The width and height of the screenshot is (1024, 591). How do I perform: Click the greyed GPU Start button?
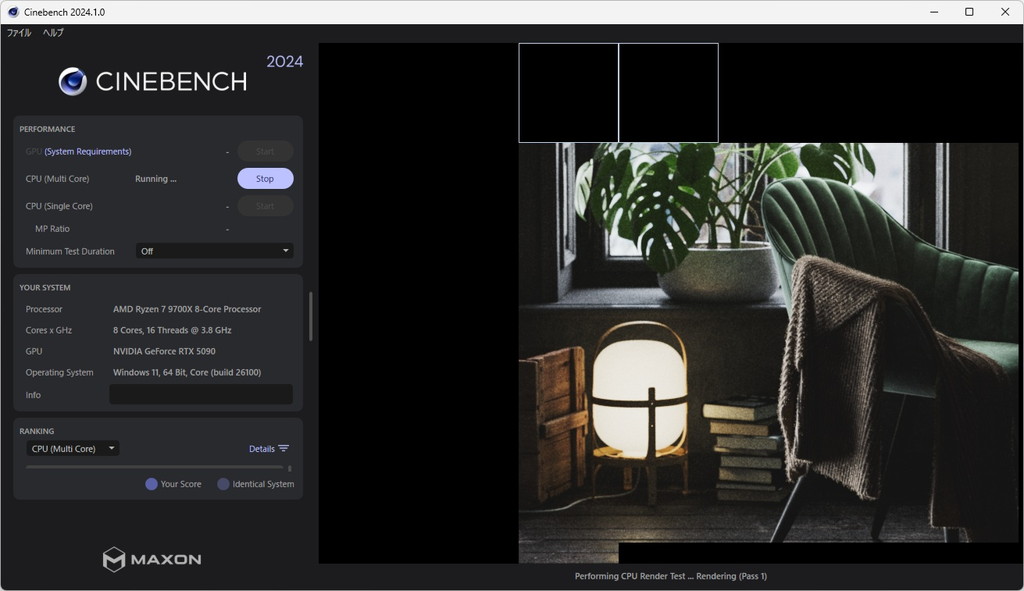[x=265, y=152]
